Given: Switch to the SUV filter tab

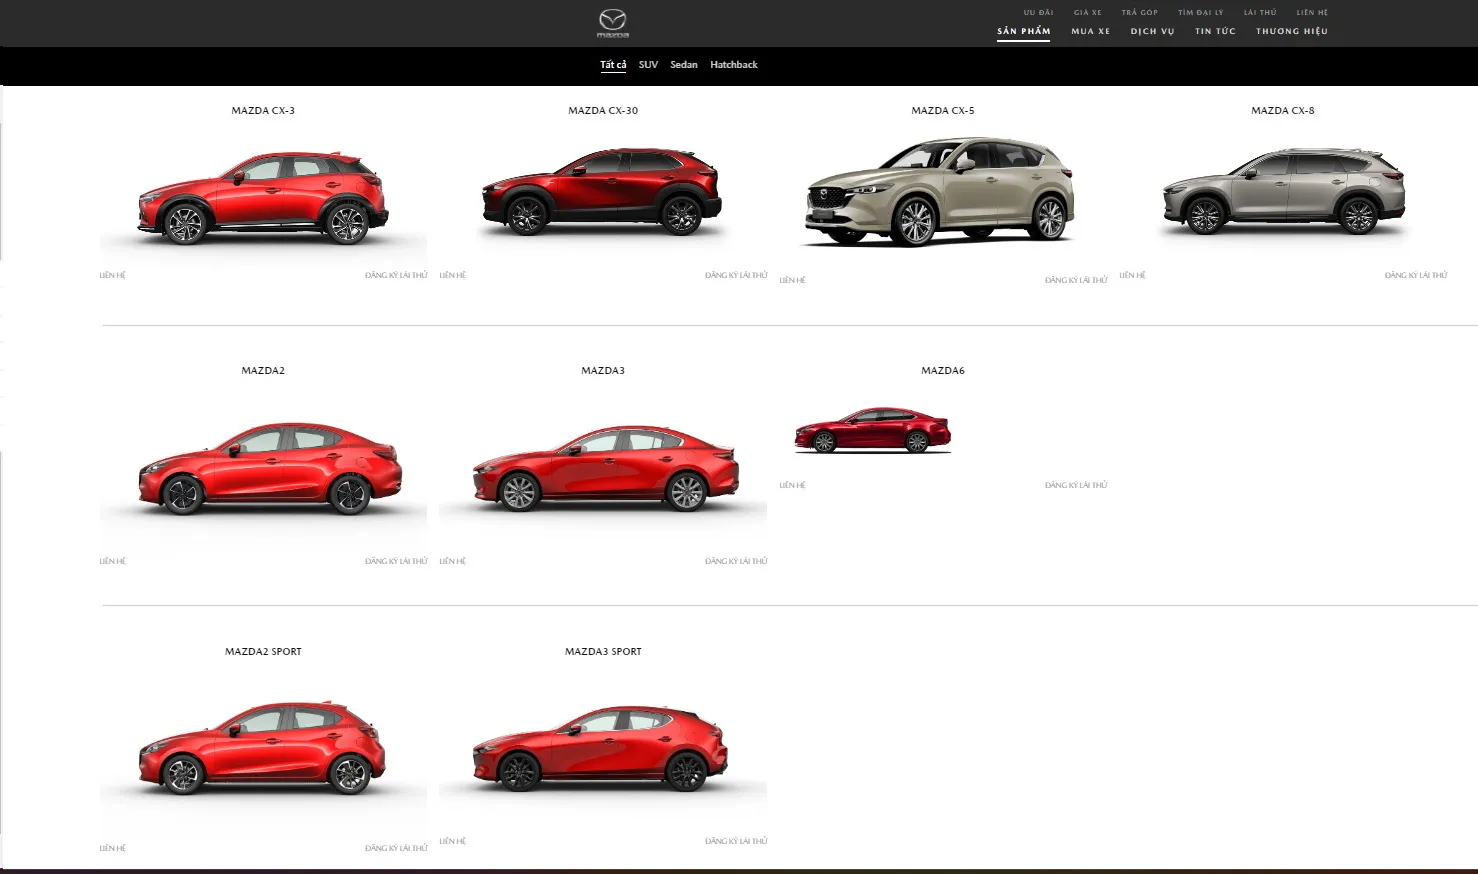Looking at the screenshot, I should [648, 64].
